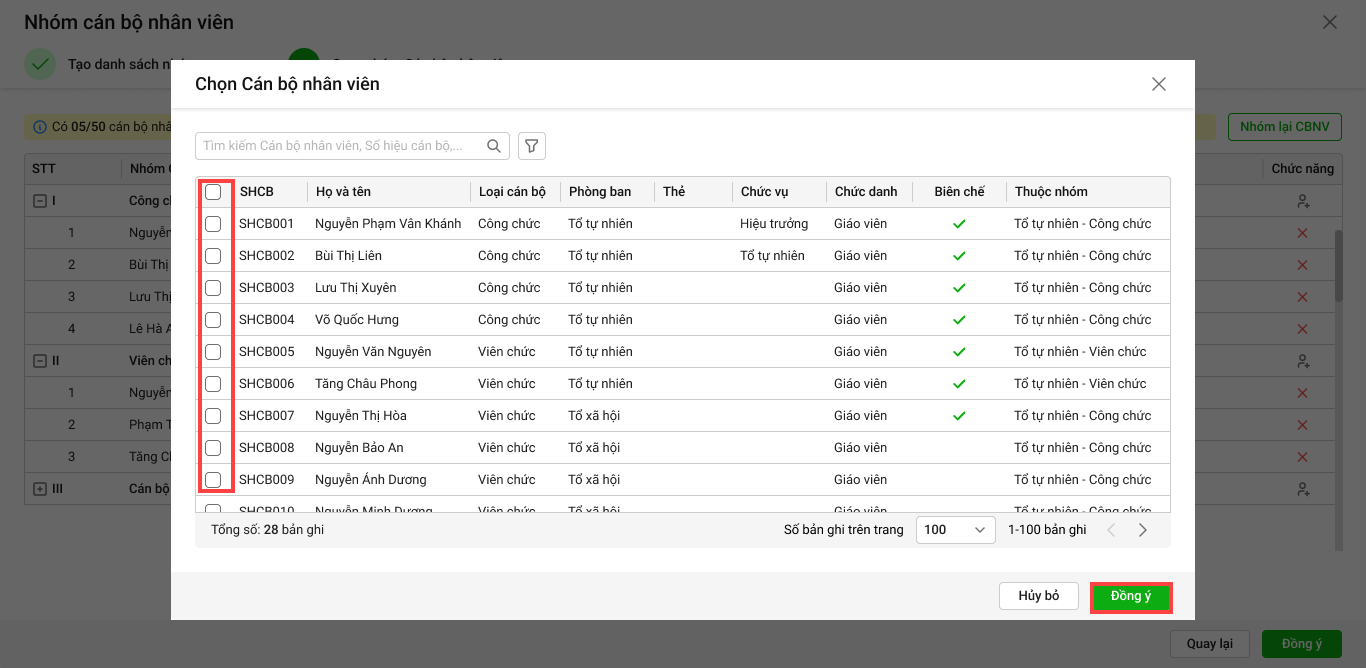Viewport: 1366px width, 668px height.
Task: Tick checkbox for Nguyễn Bảo An
Action: [x=213, y=448]
